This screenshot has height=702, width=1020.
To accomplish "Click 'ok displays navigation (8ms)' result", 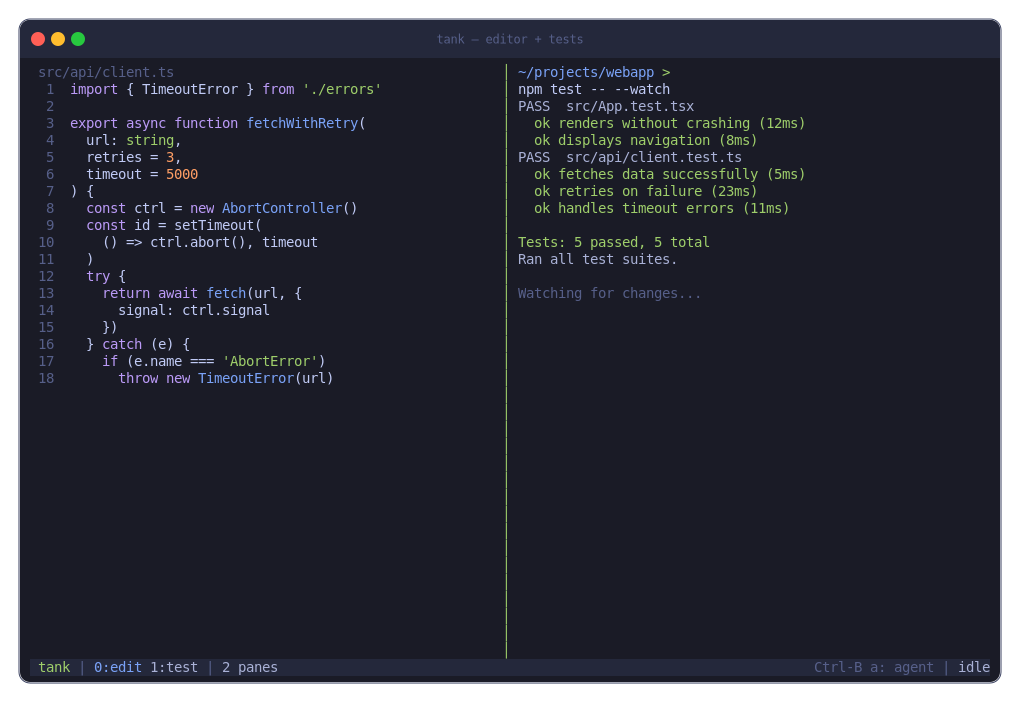I will (x=646, y=140).
